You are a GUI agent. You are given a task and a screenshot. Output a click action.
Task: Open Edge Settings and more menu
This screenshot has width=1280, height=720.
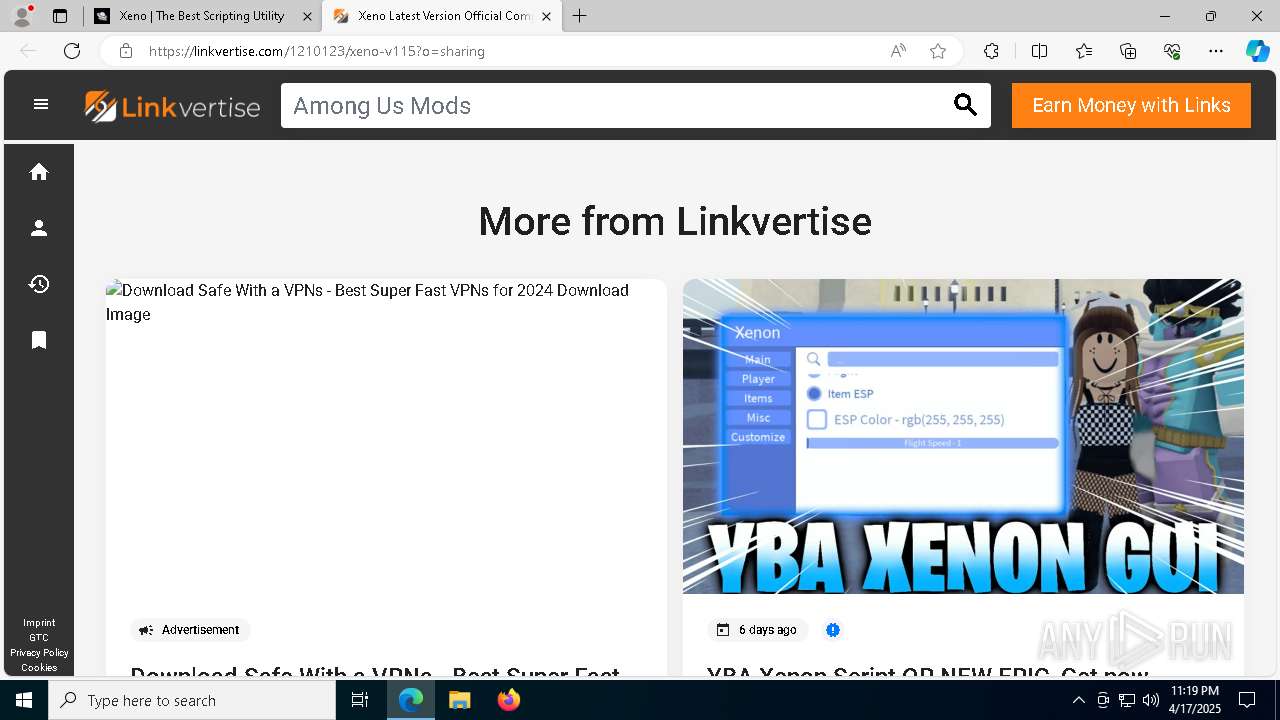(x=1216, y=51)
